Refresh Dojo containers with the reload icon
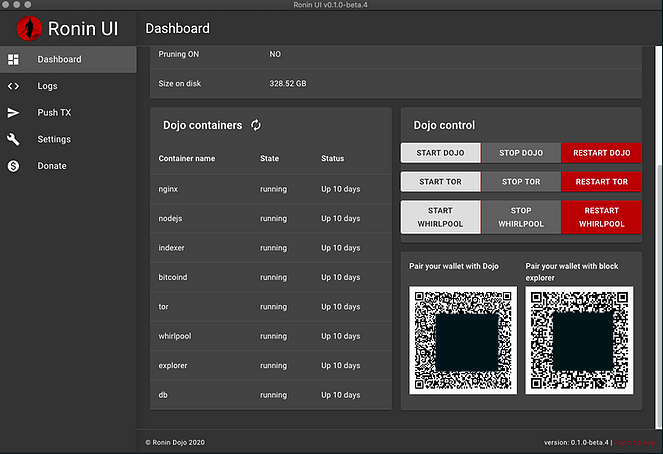 tap(256, 125)
